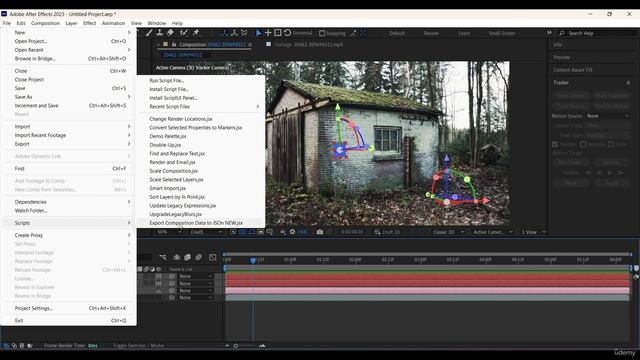This screenshot has height=360, width=640.
Task: Click the lock icon on Composition tab
Action: [173, 44]
